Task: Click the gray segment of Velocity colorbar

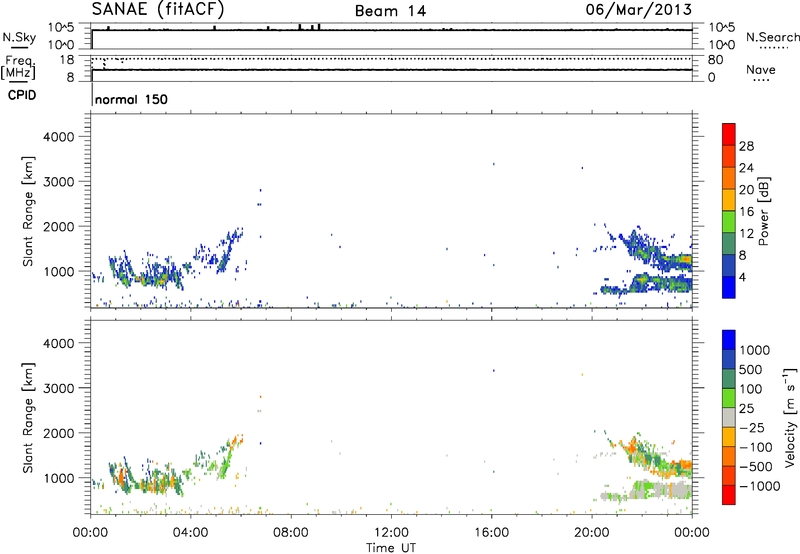Action: click(x=729, y=417)
